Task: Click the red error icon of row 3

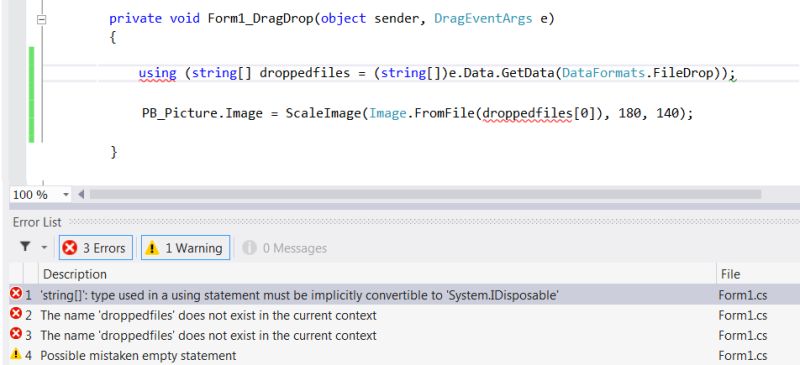Action: [x=16, y=334]
